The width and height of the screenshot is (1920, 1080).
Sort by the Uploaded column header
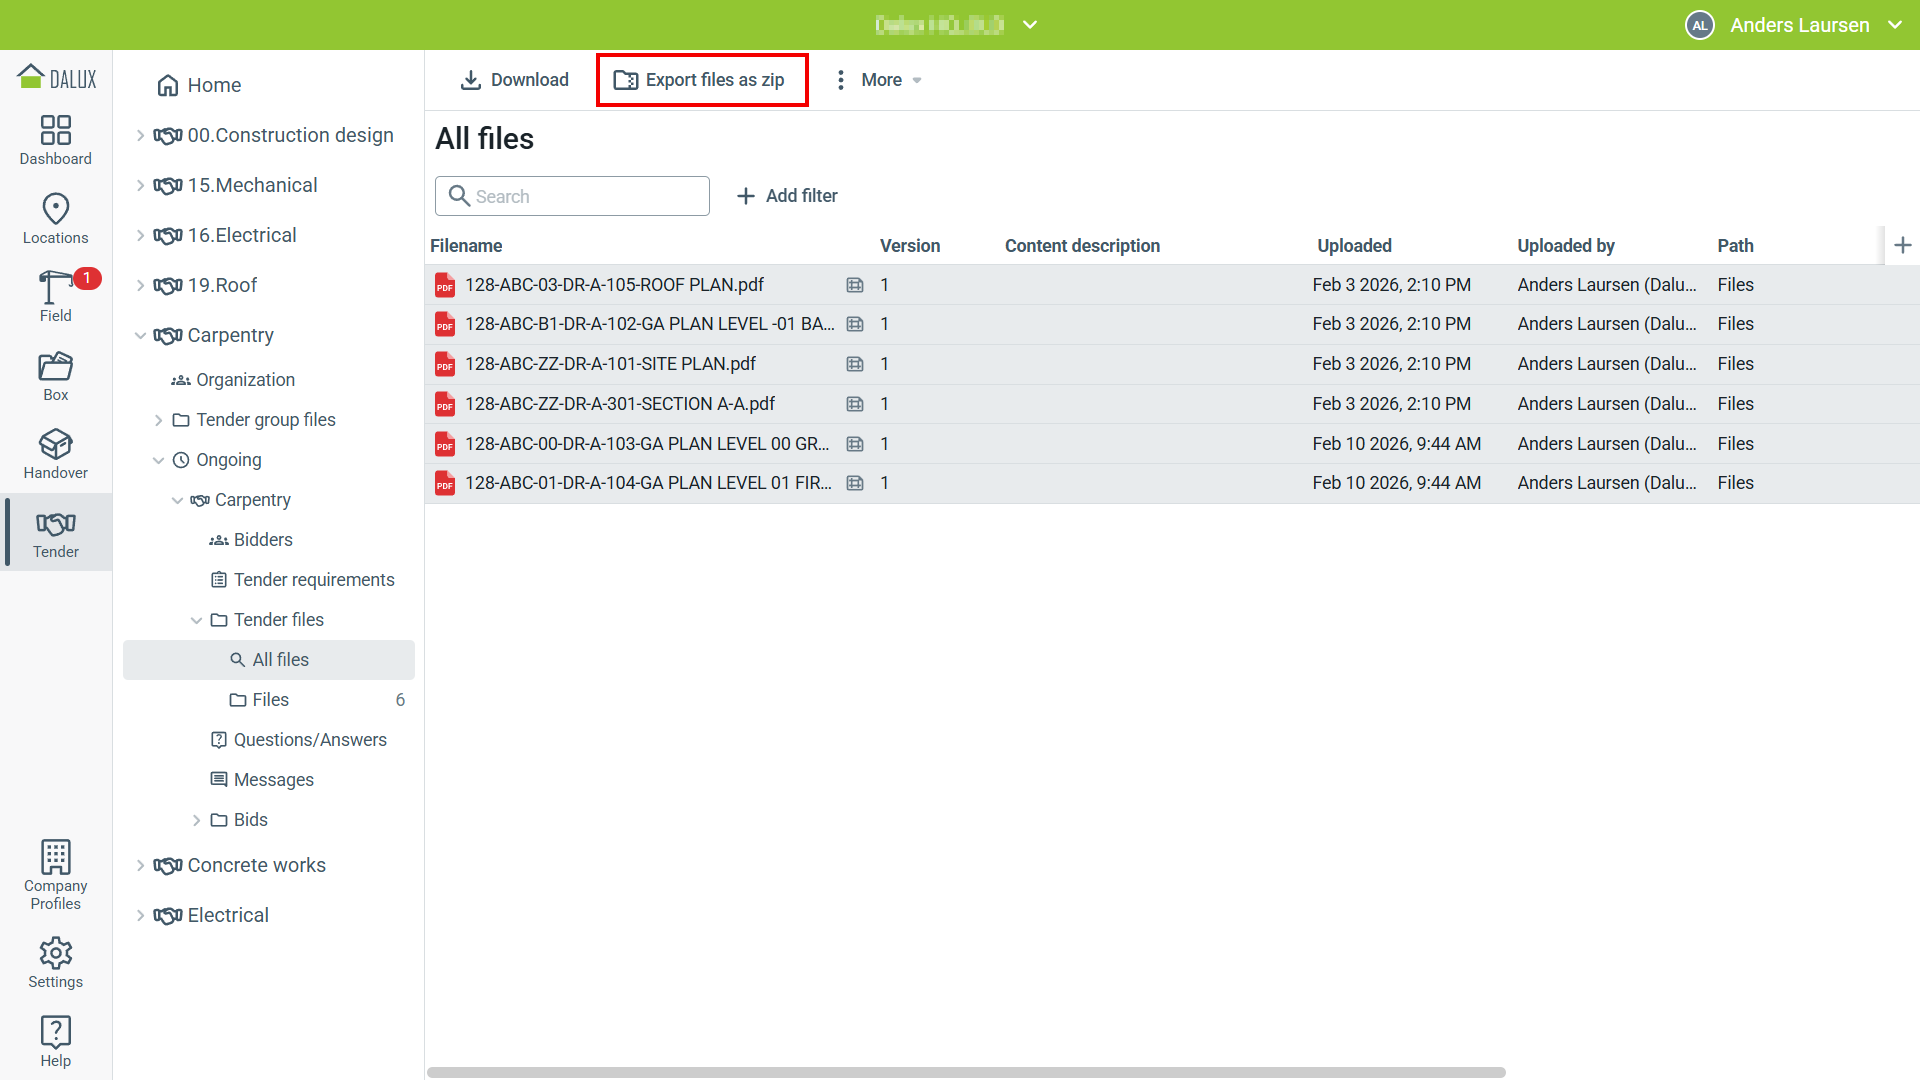pyautogui.click(x=1354, y=246)
